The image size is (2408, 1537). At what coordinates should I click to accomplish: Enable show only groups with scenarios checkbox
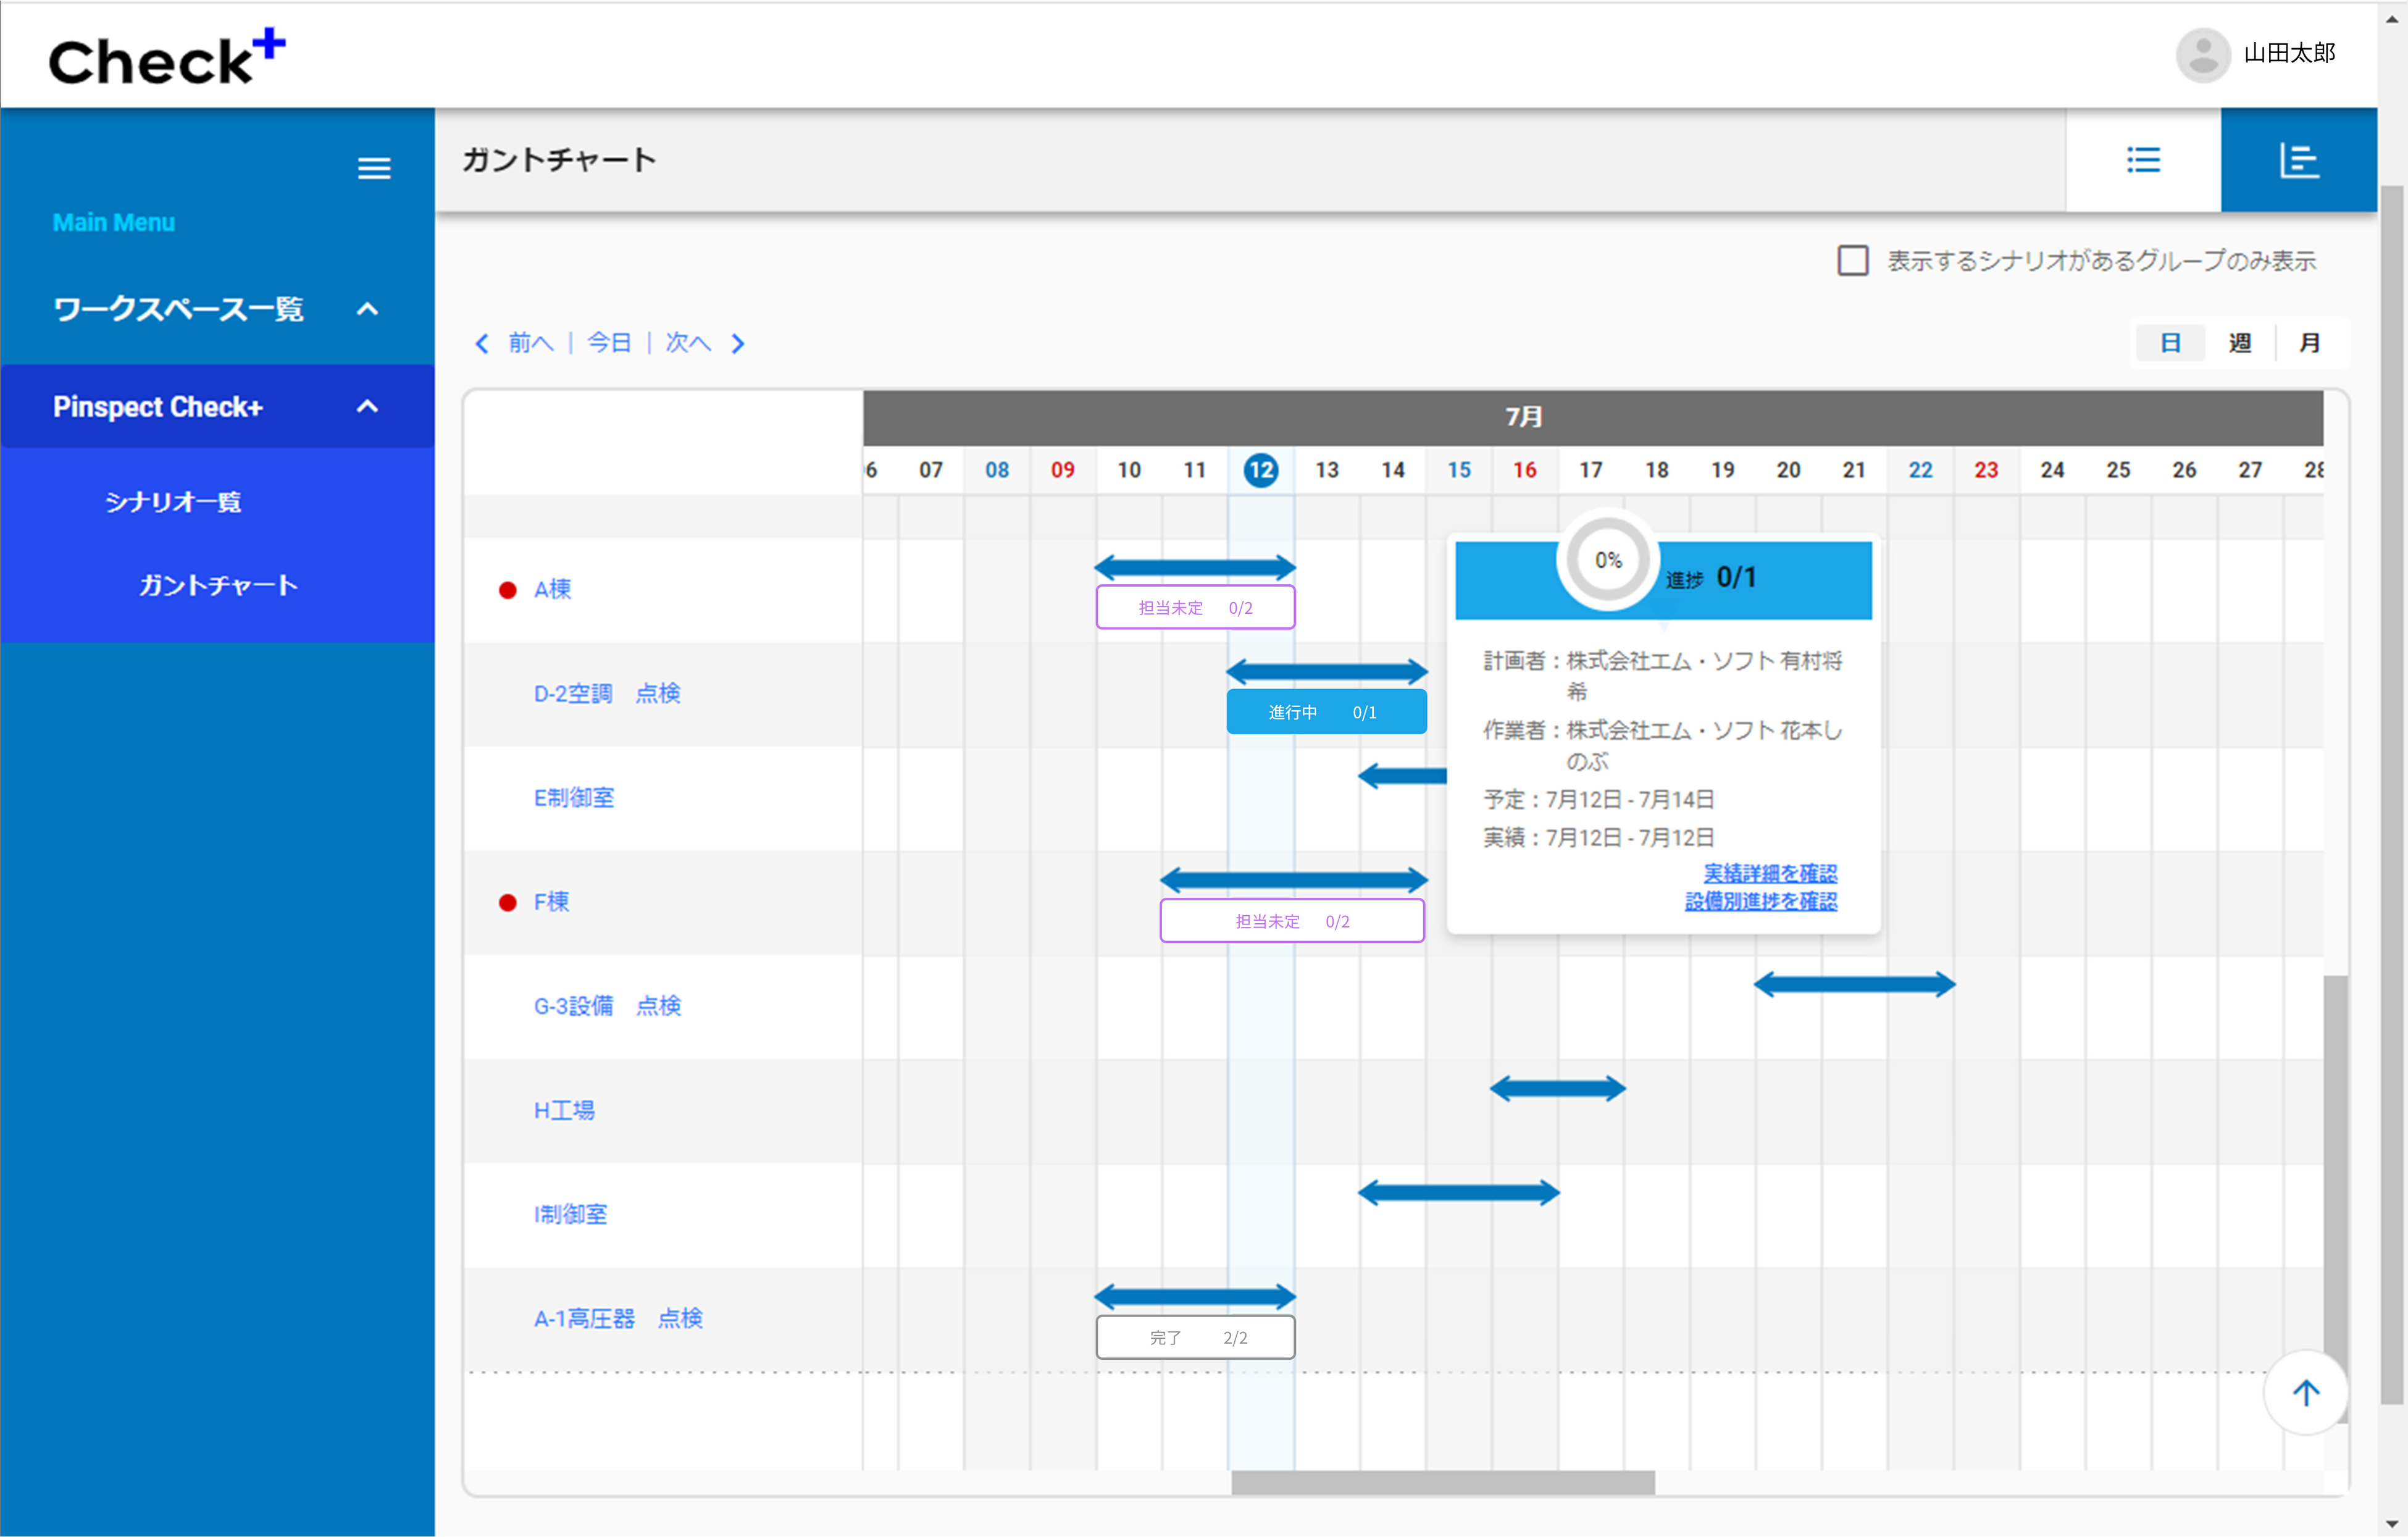1852,261
